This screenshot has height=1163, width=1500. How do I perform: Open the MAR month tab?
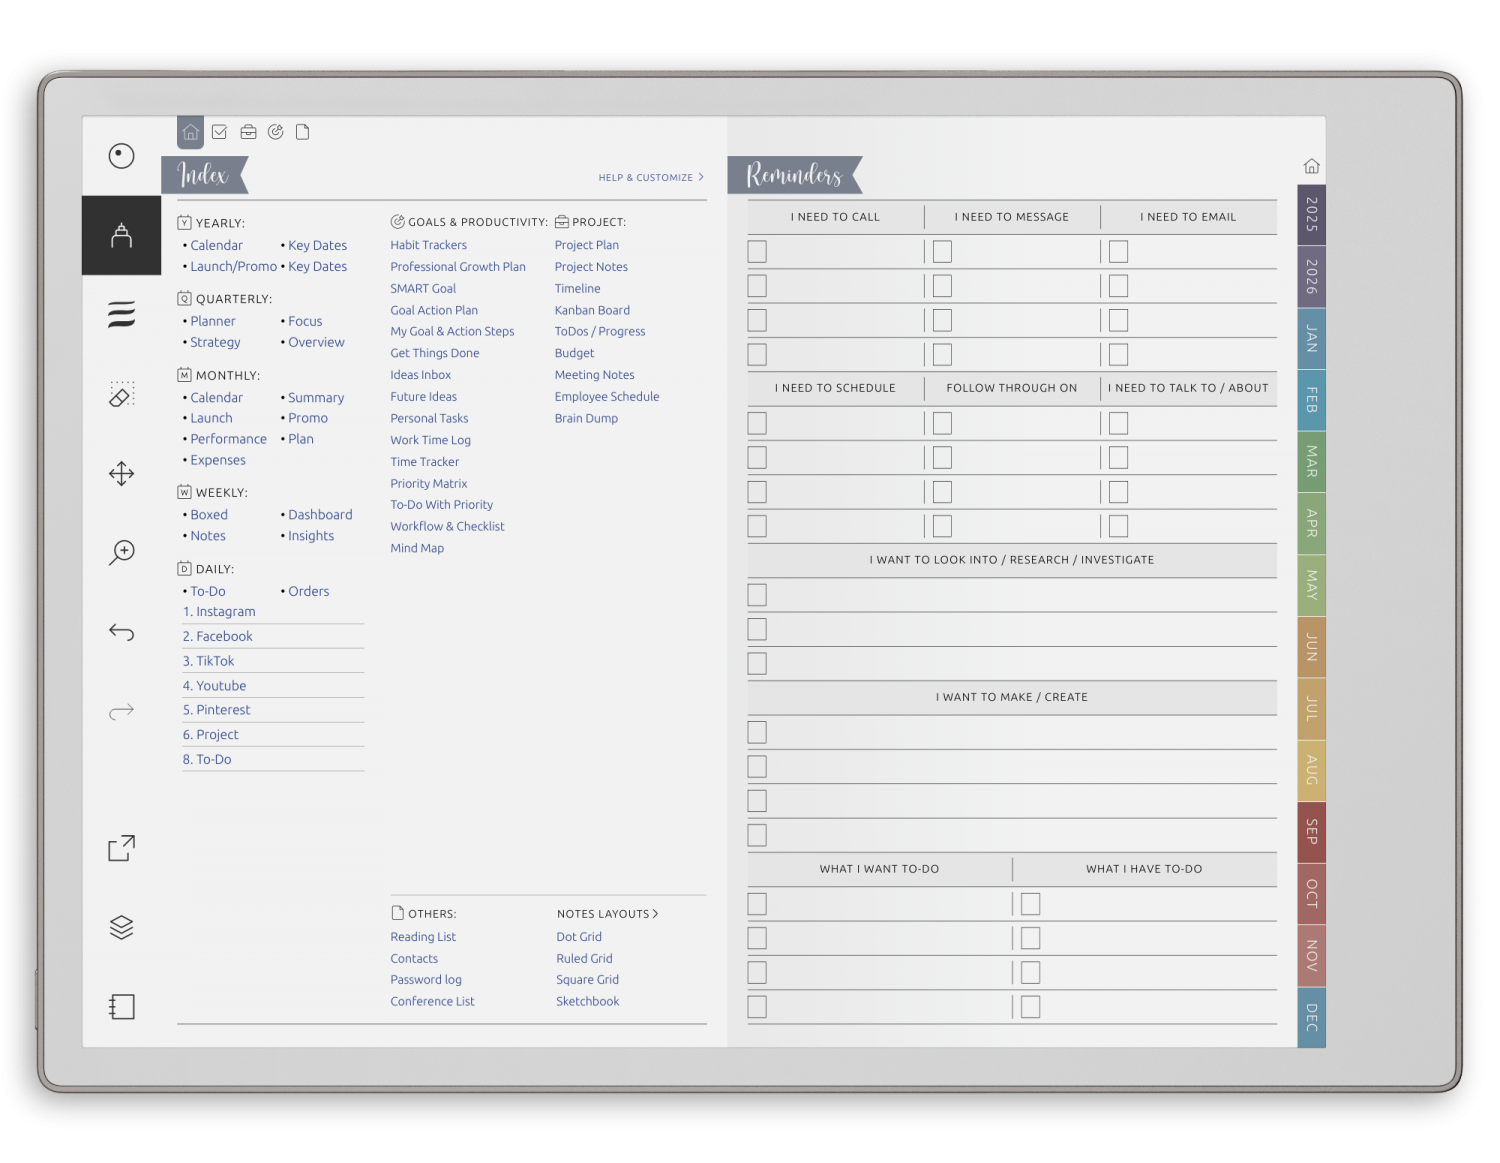[1311, 461]
